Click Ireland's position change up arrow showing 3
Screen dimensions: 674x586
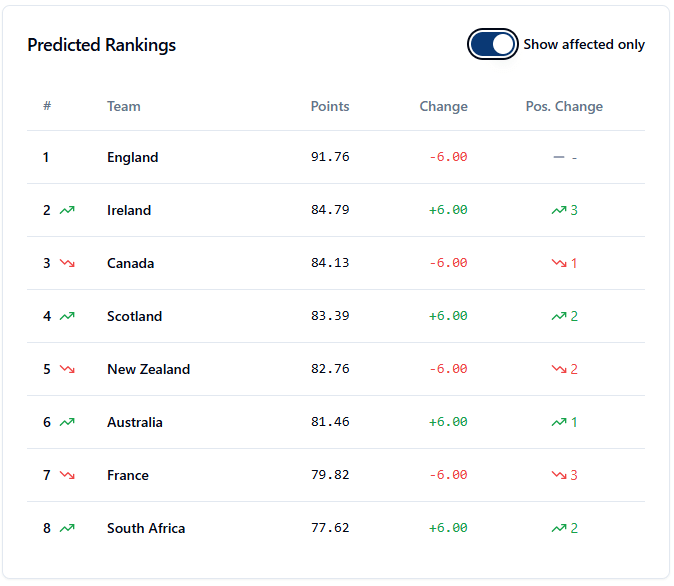pyautogui.click(x=558, y=210)
